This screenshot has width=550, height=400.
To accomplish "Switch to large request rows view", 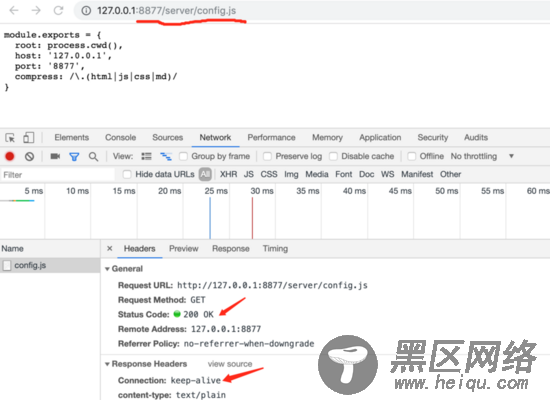I will click(x=146, y=156).
